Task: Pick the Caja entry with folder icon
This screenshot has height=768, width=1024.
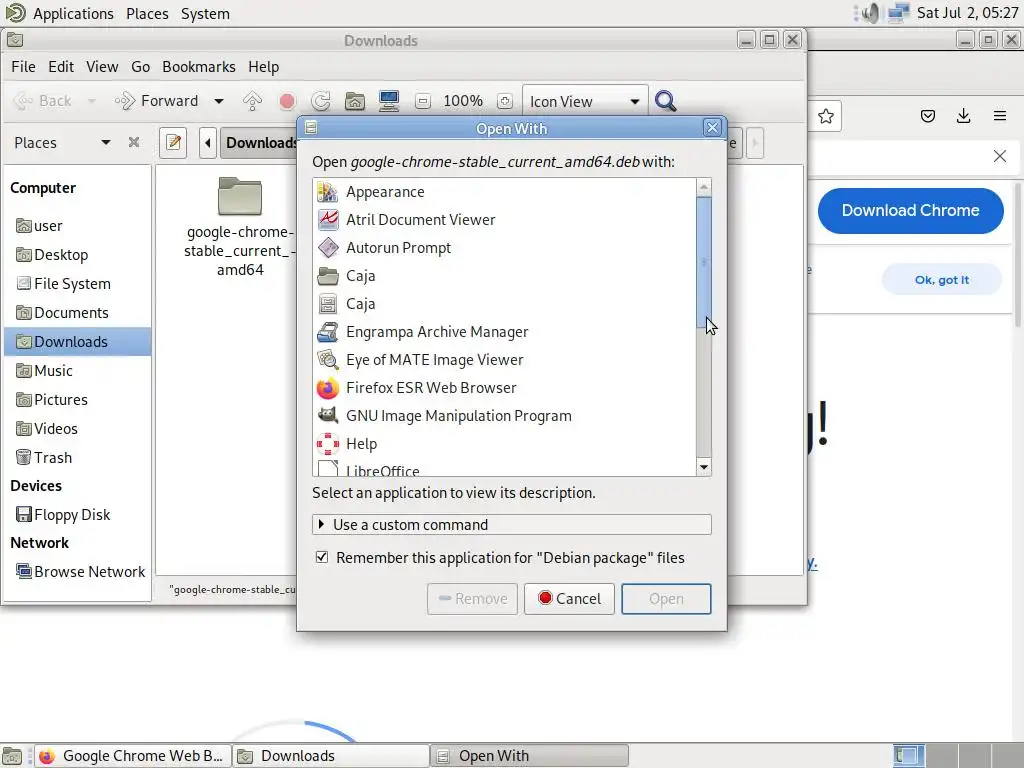Action: pos(505,276)
